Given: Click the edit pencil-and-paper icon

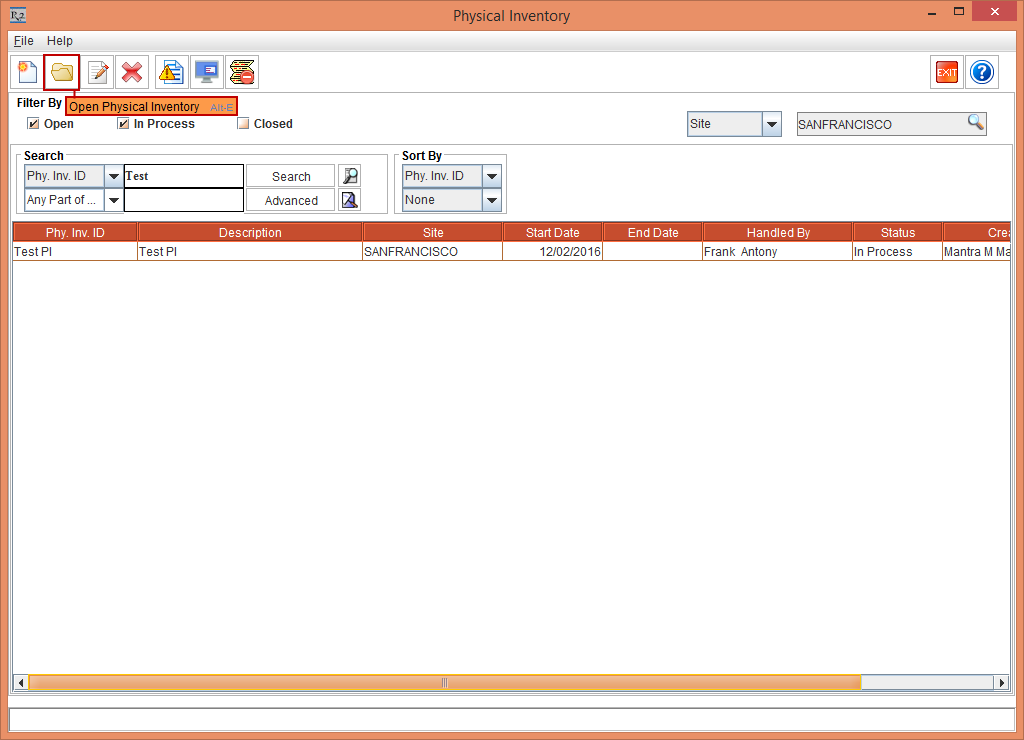Looking at the screenshot, I should tap(98, 72).
